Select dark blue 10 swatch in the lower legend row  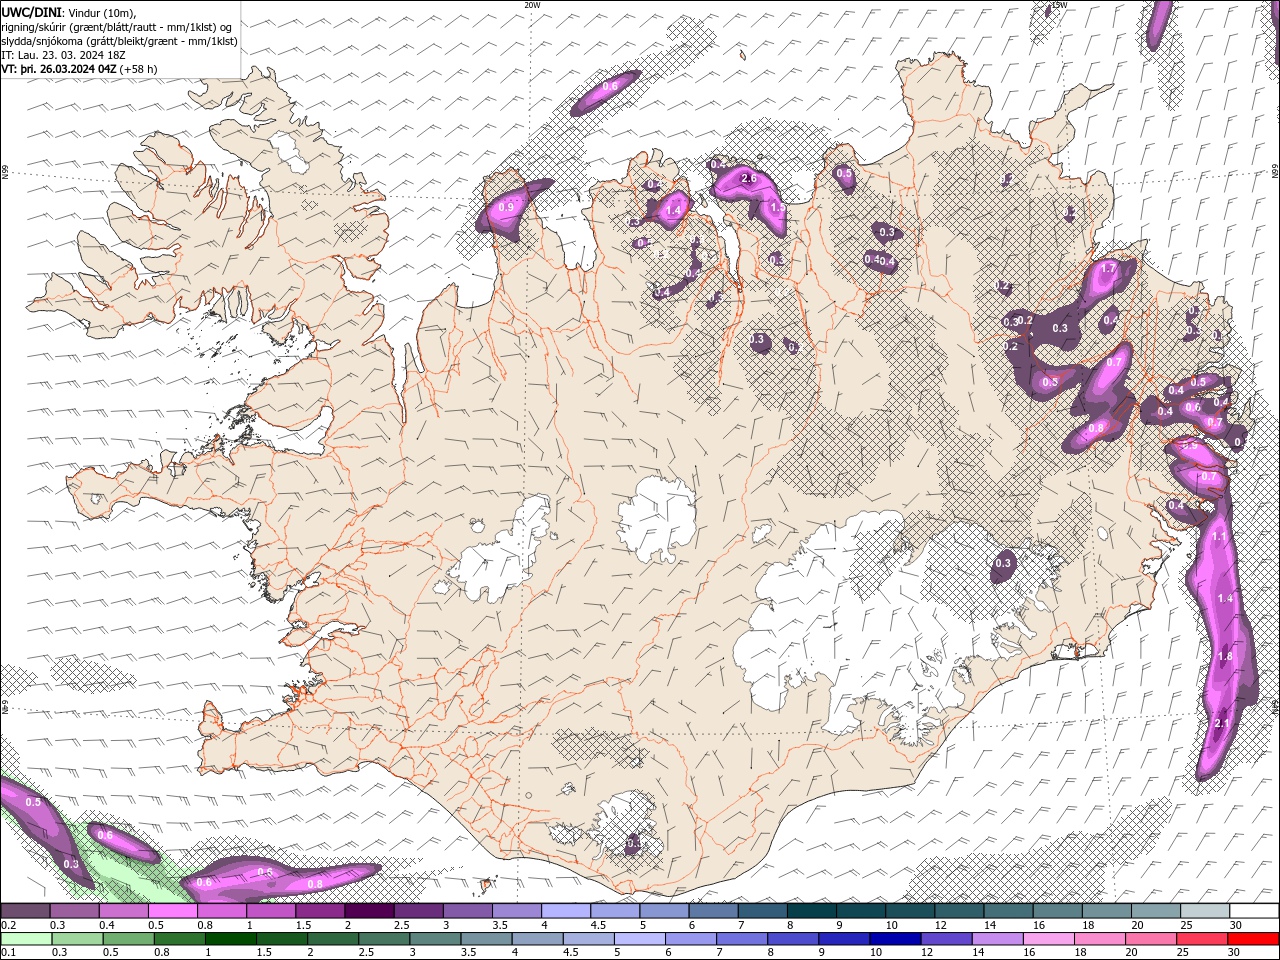coord(893,939)
